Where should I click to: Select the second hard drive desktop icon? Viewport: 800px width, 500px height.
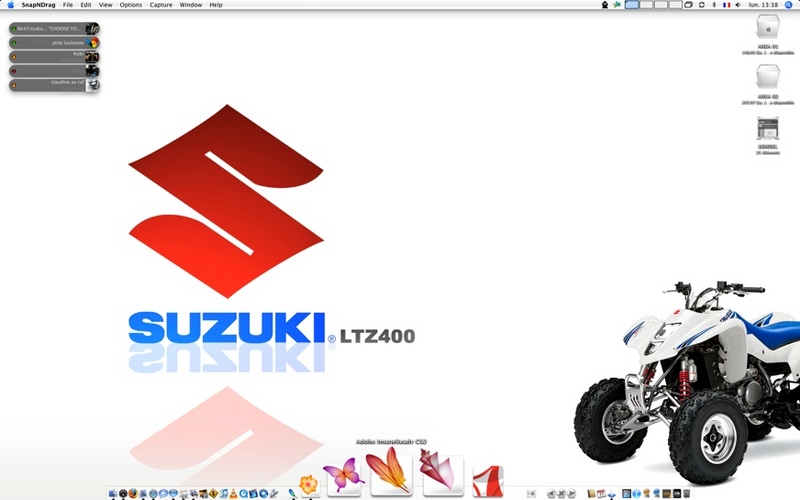click(x=768, y=77)
